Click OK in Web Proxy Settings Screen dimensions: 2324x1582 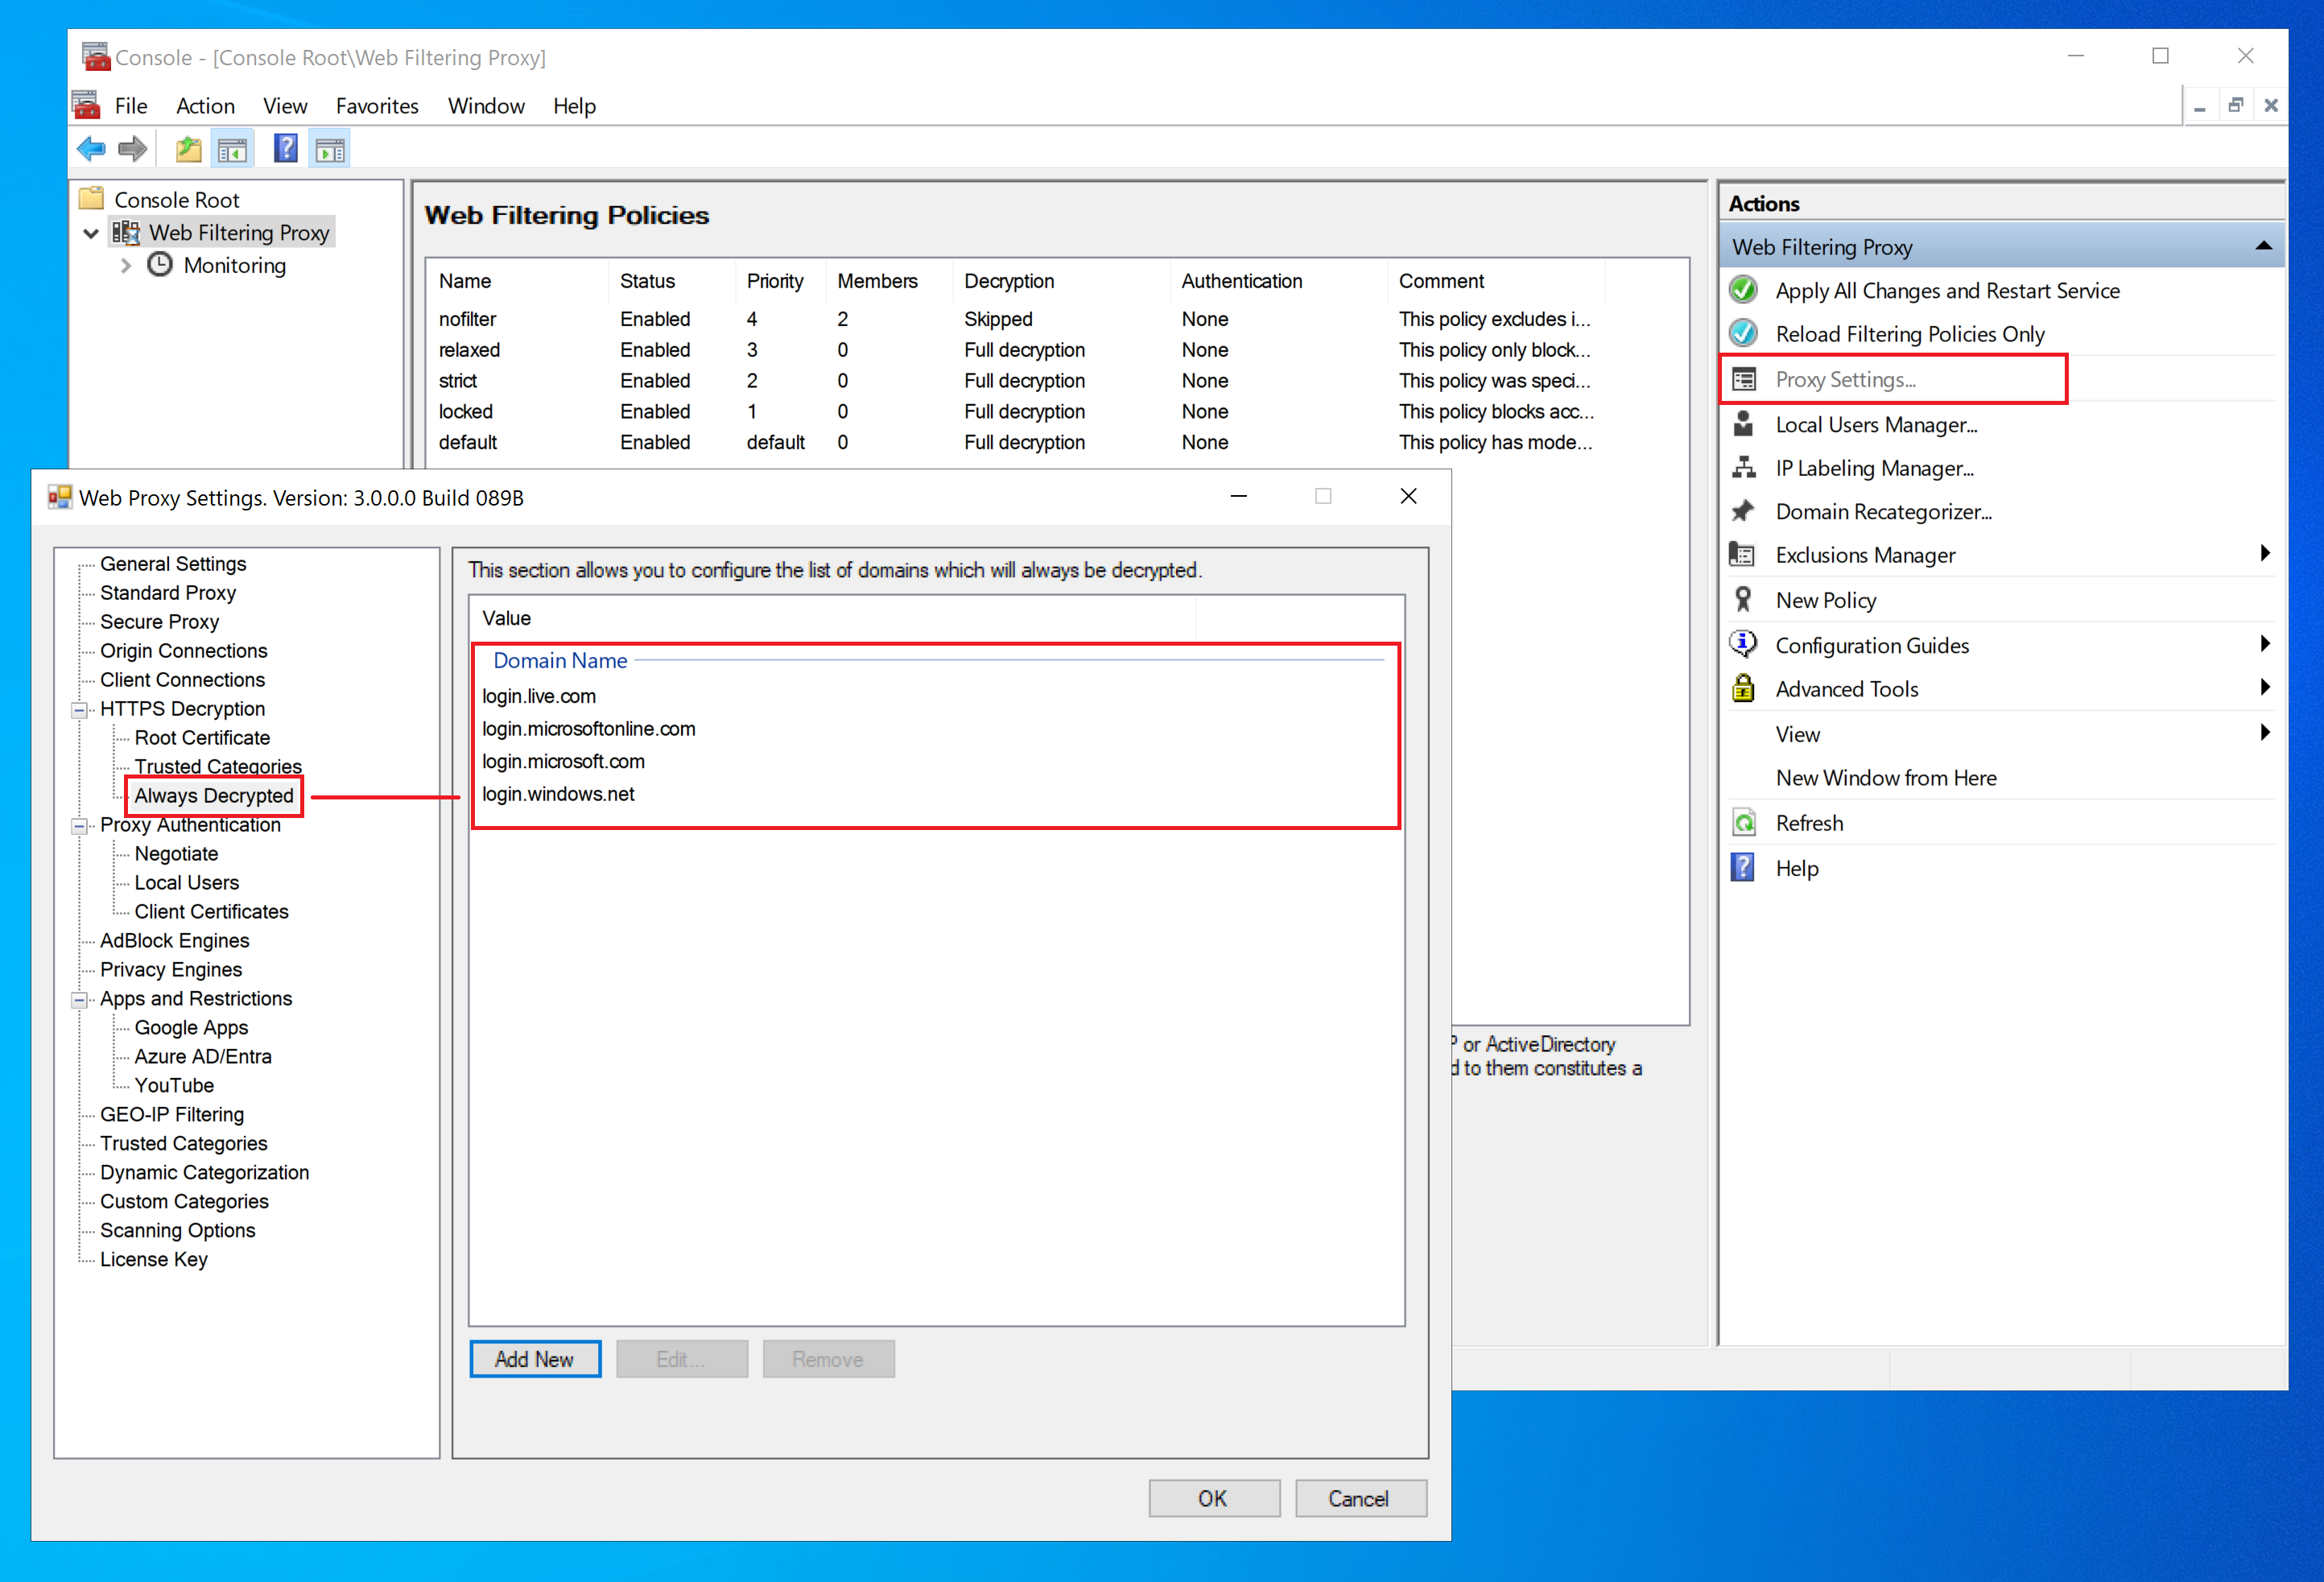tap(1213, 1498)
